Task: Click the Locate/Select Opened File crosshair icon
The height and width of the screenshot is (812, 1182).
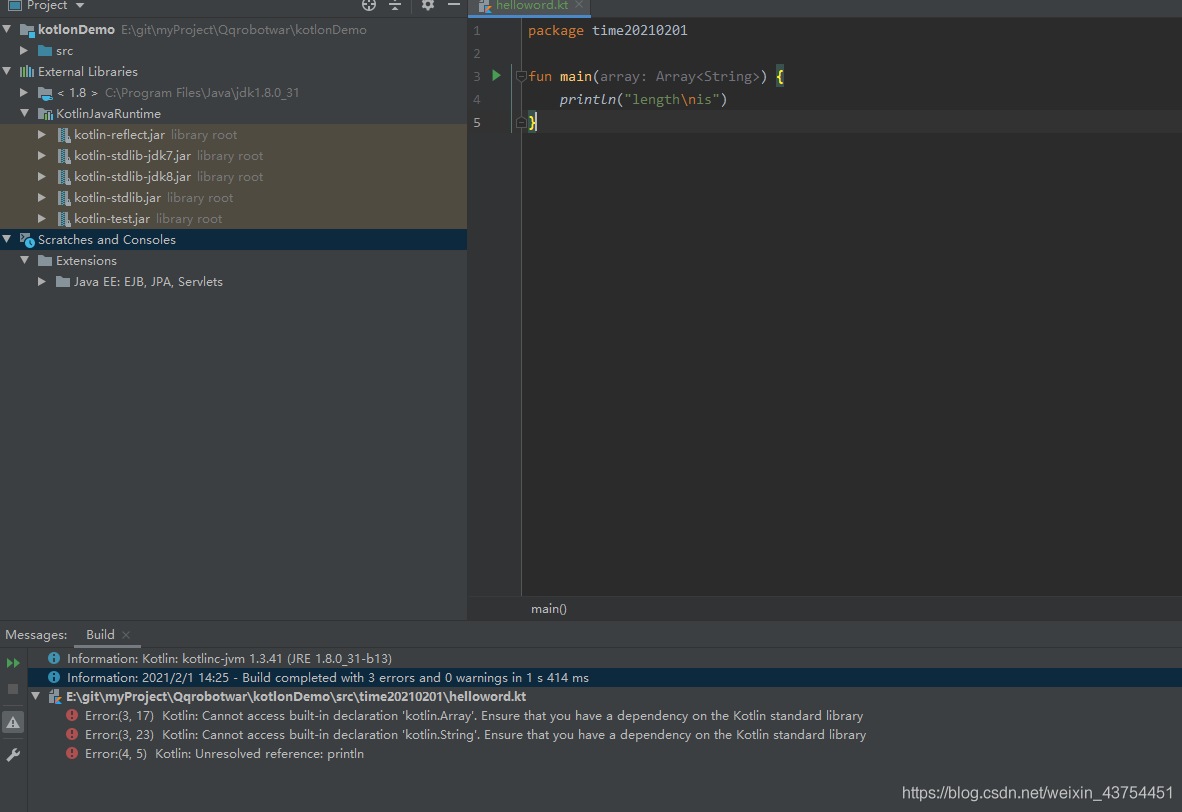Action: [x=369, y=5]
